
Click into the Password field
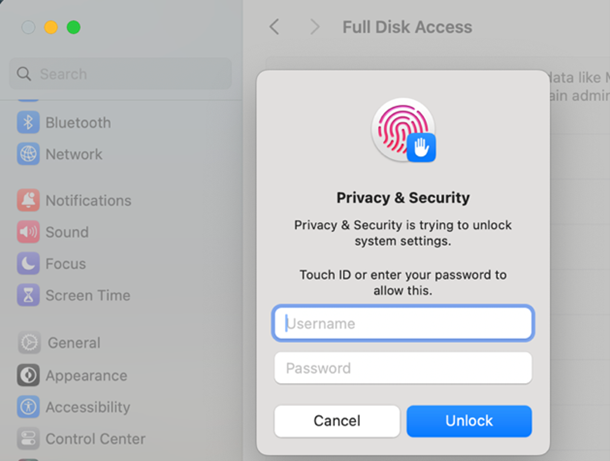tap(403, 368)
